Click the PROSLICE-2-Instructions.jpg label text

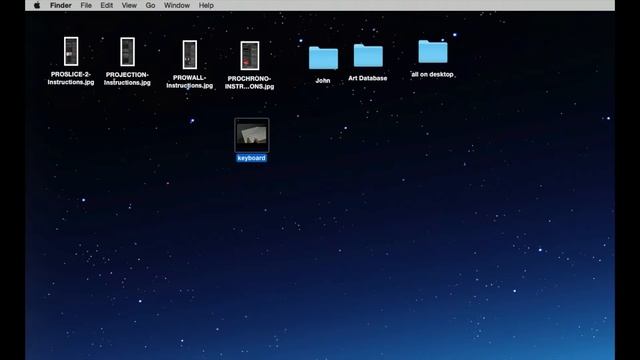point(71,78)
